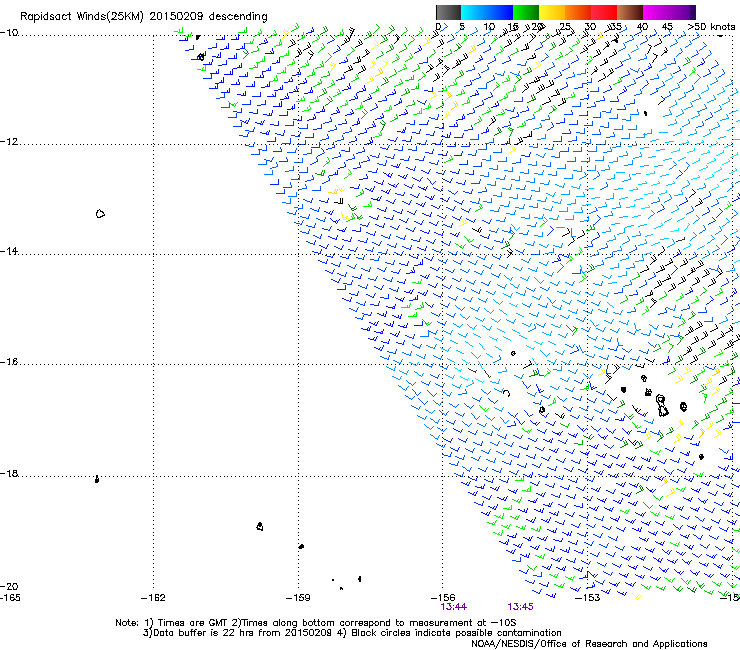
Task: Click the island dot near -159, -19.3
Action: pos(301,546)
